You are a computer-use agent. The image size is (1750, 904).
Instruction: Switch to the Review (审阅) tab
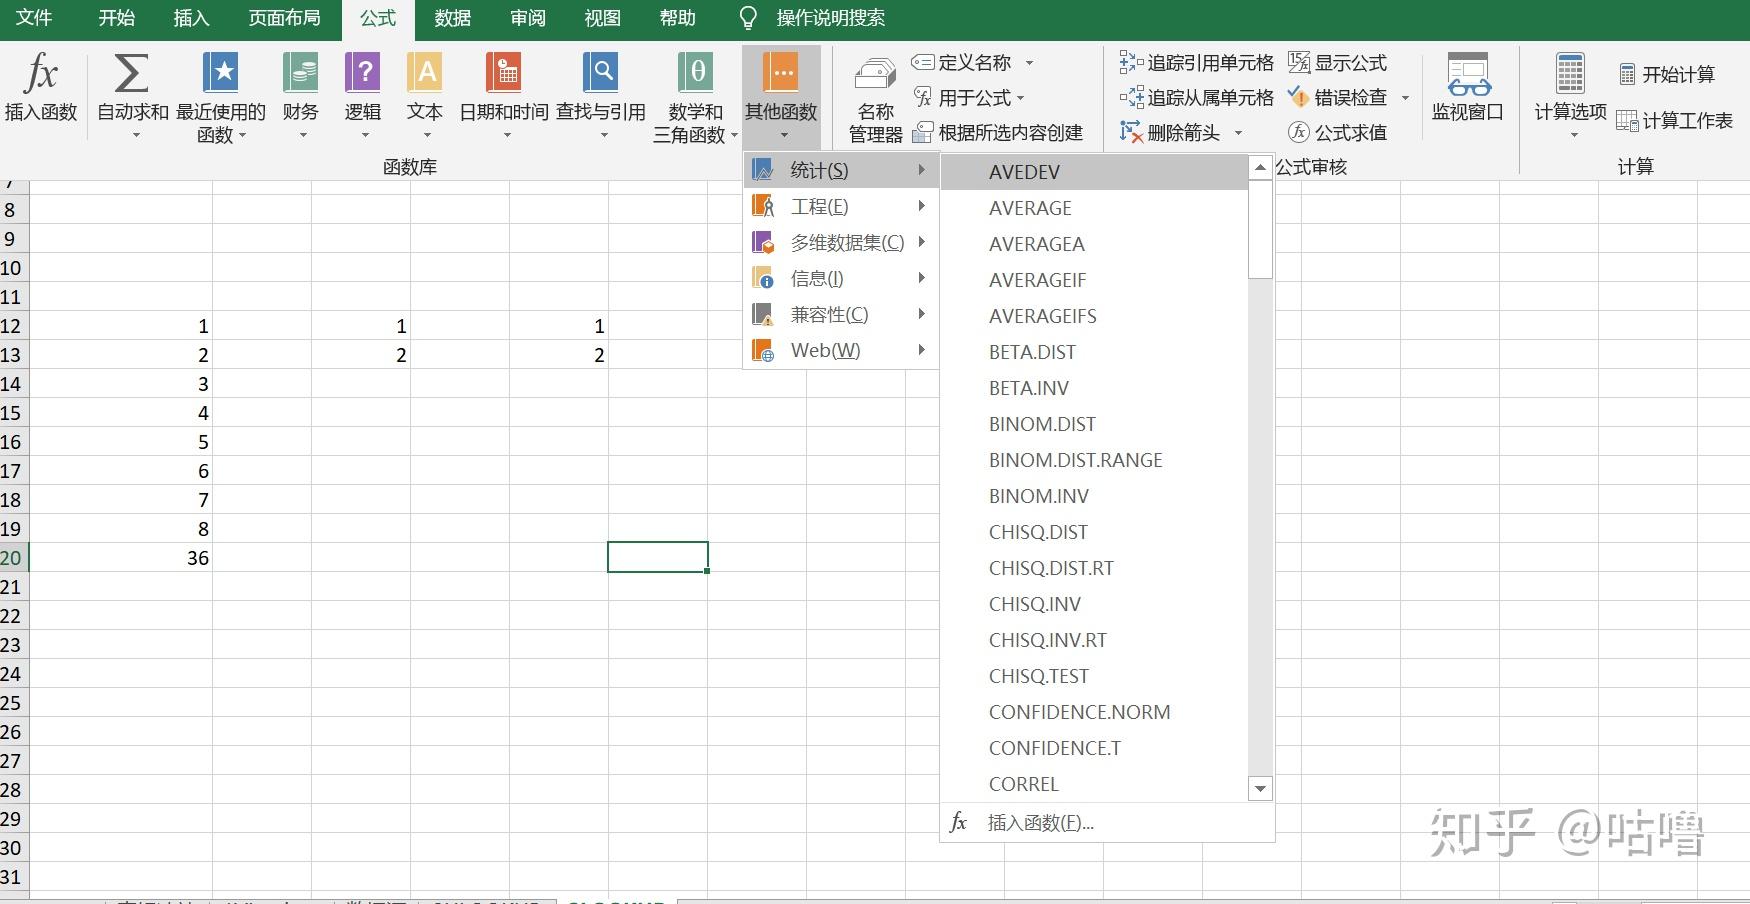tap(527, 18)
